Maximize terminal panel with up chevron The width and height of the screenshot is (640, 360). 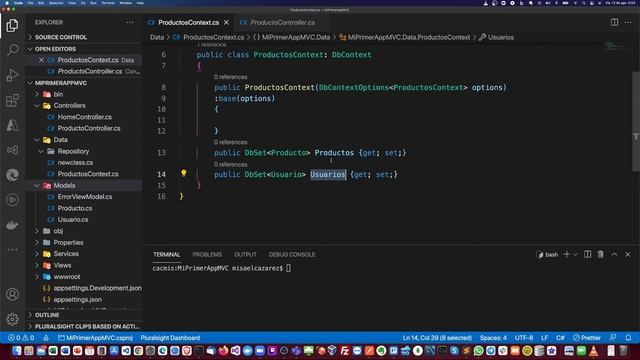click(x=614, y=254)
